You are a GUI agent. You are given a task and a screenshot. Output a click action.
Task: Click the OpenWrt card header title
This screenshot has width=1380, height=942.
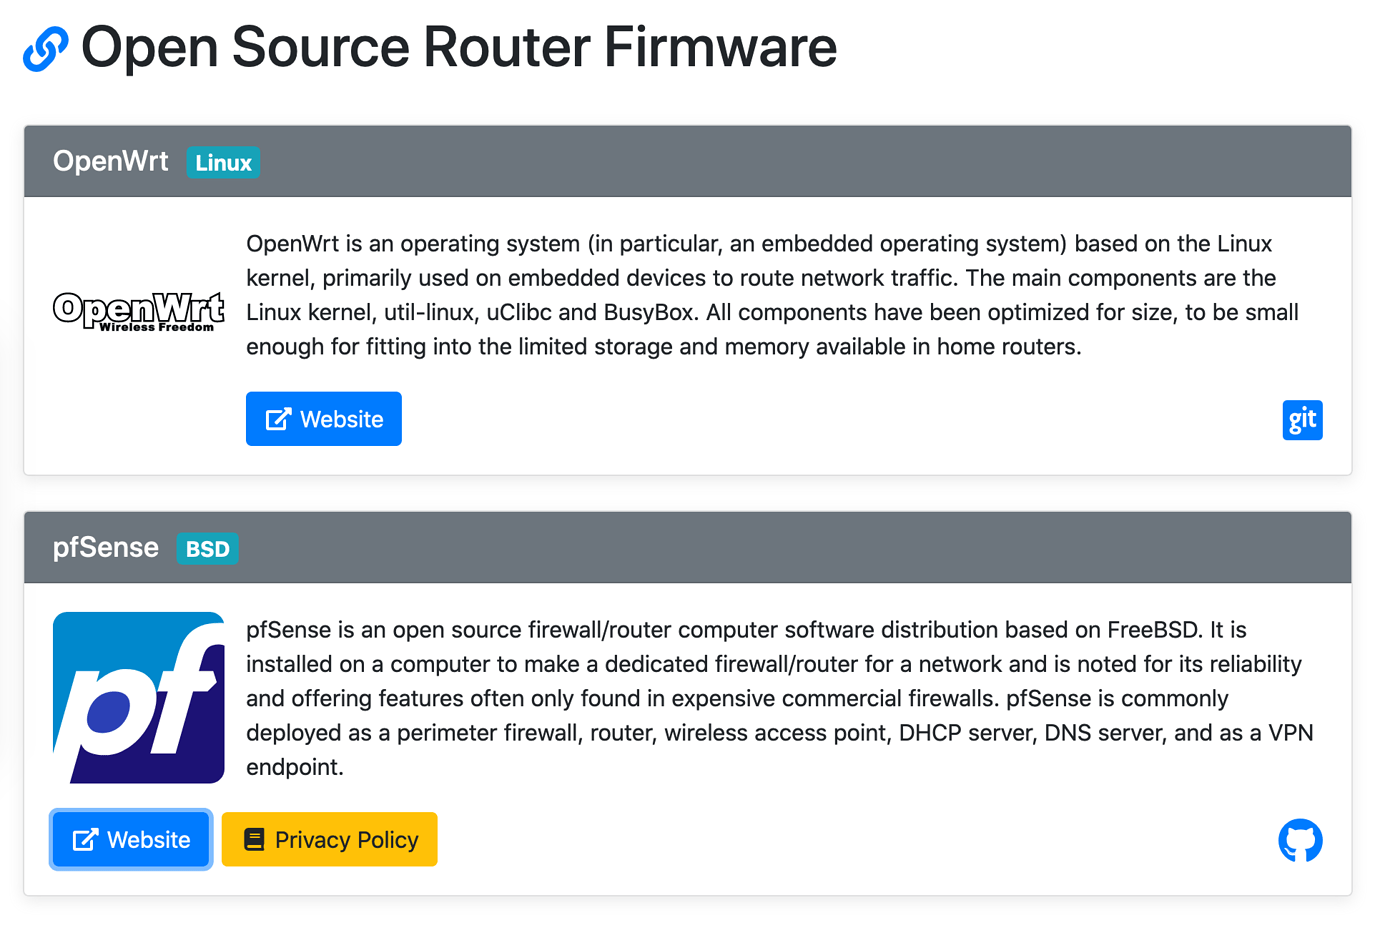pyautogui.click(x=110, y=161)
